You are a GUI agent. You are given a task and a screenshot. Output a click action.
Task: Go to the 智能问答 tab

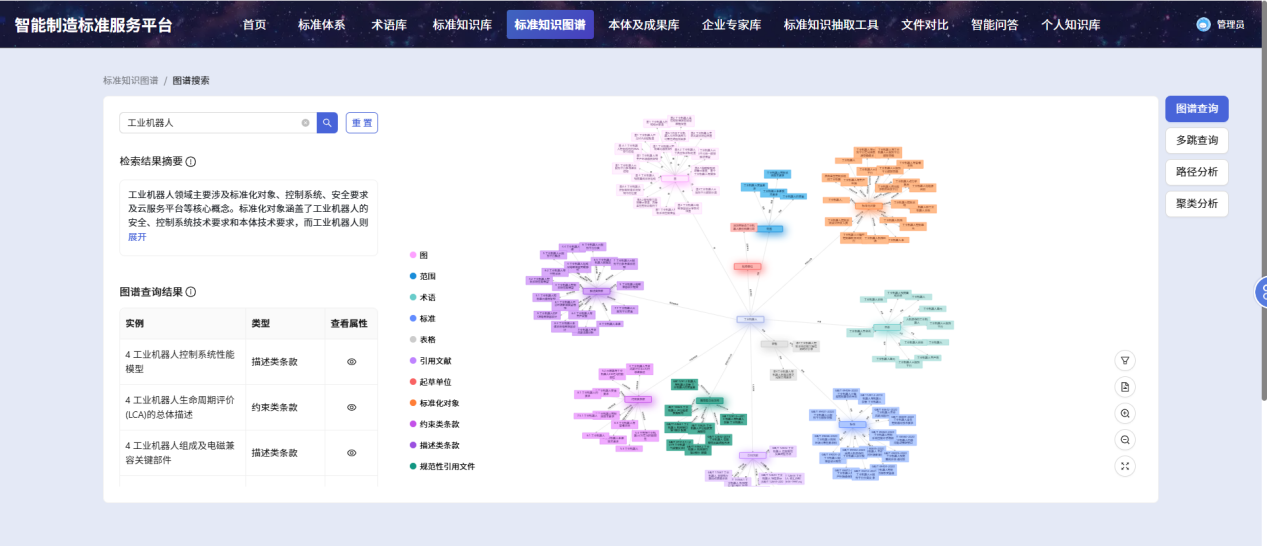pyautogui.click(x=994, y=24)
